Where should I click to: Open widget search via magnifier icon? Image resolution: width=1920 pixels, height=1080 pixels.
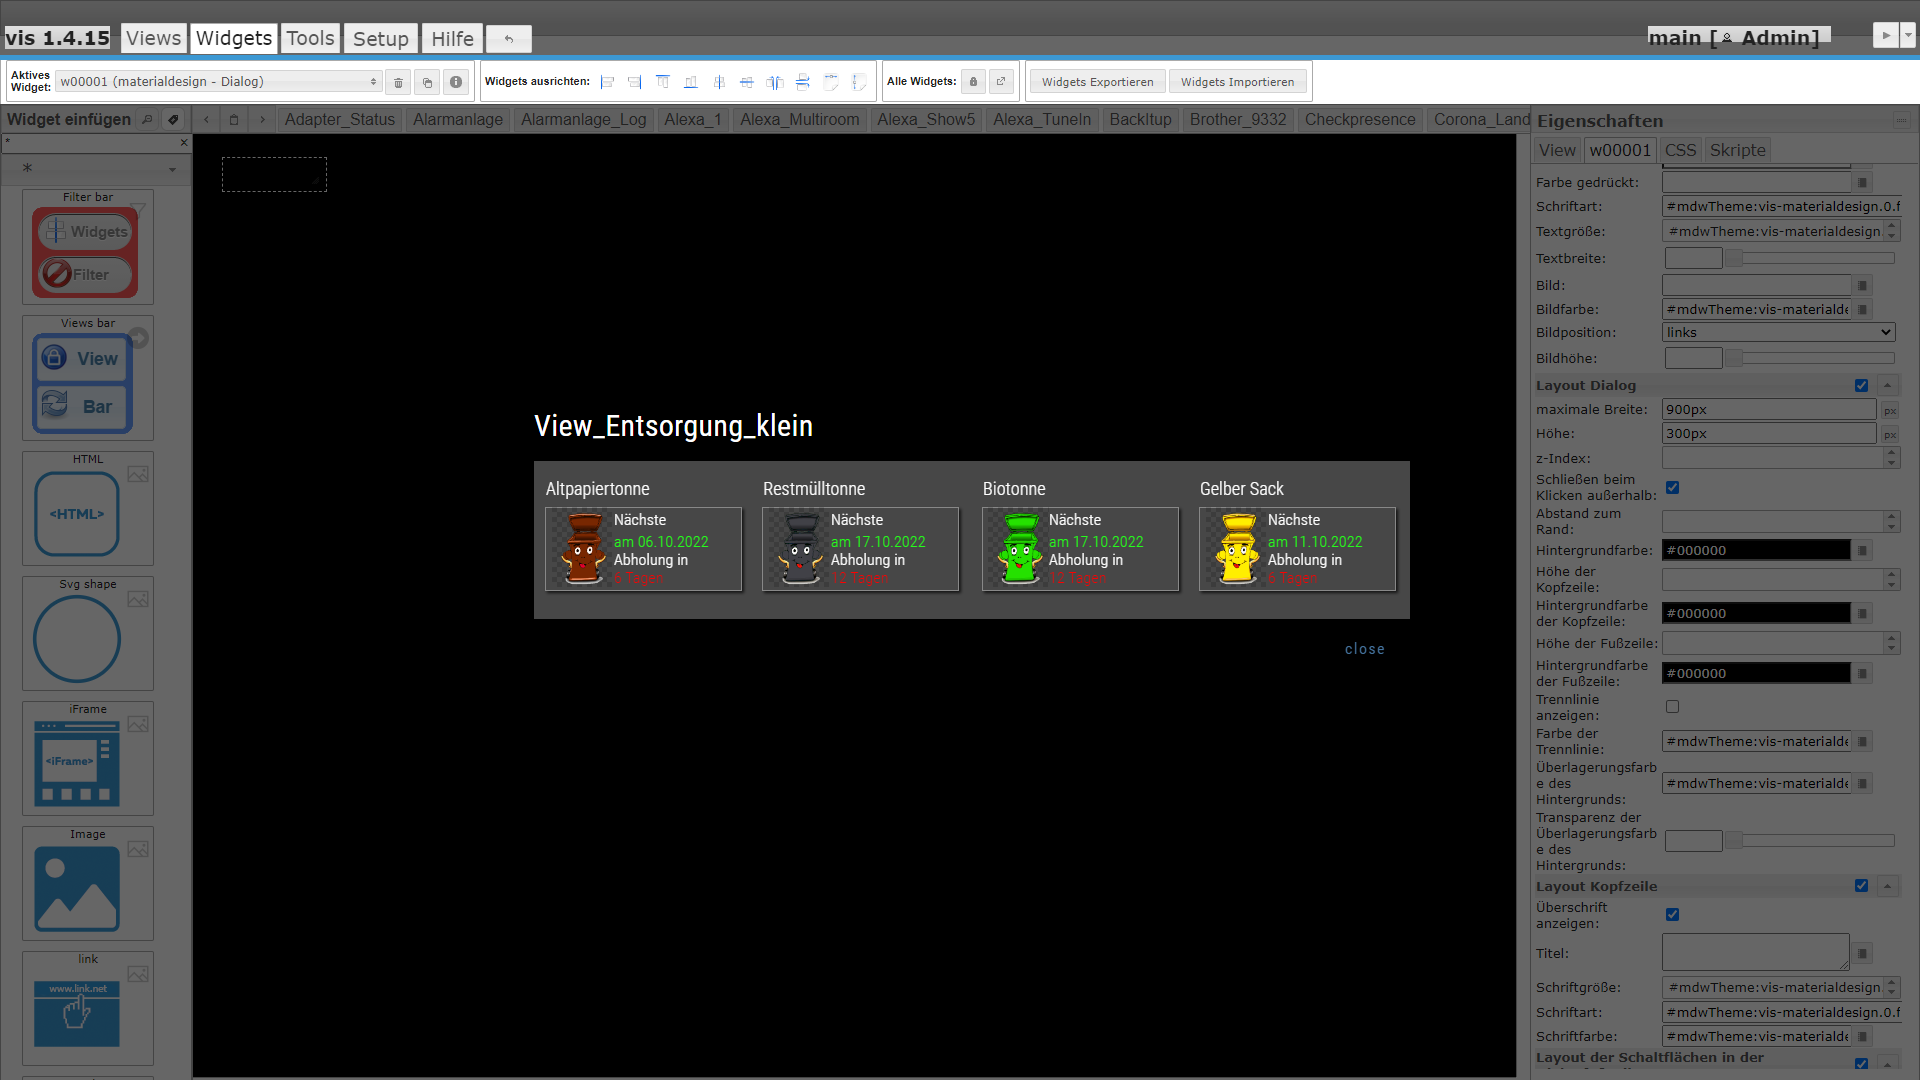148,119
